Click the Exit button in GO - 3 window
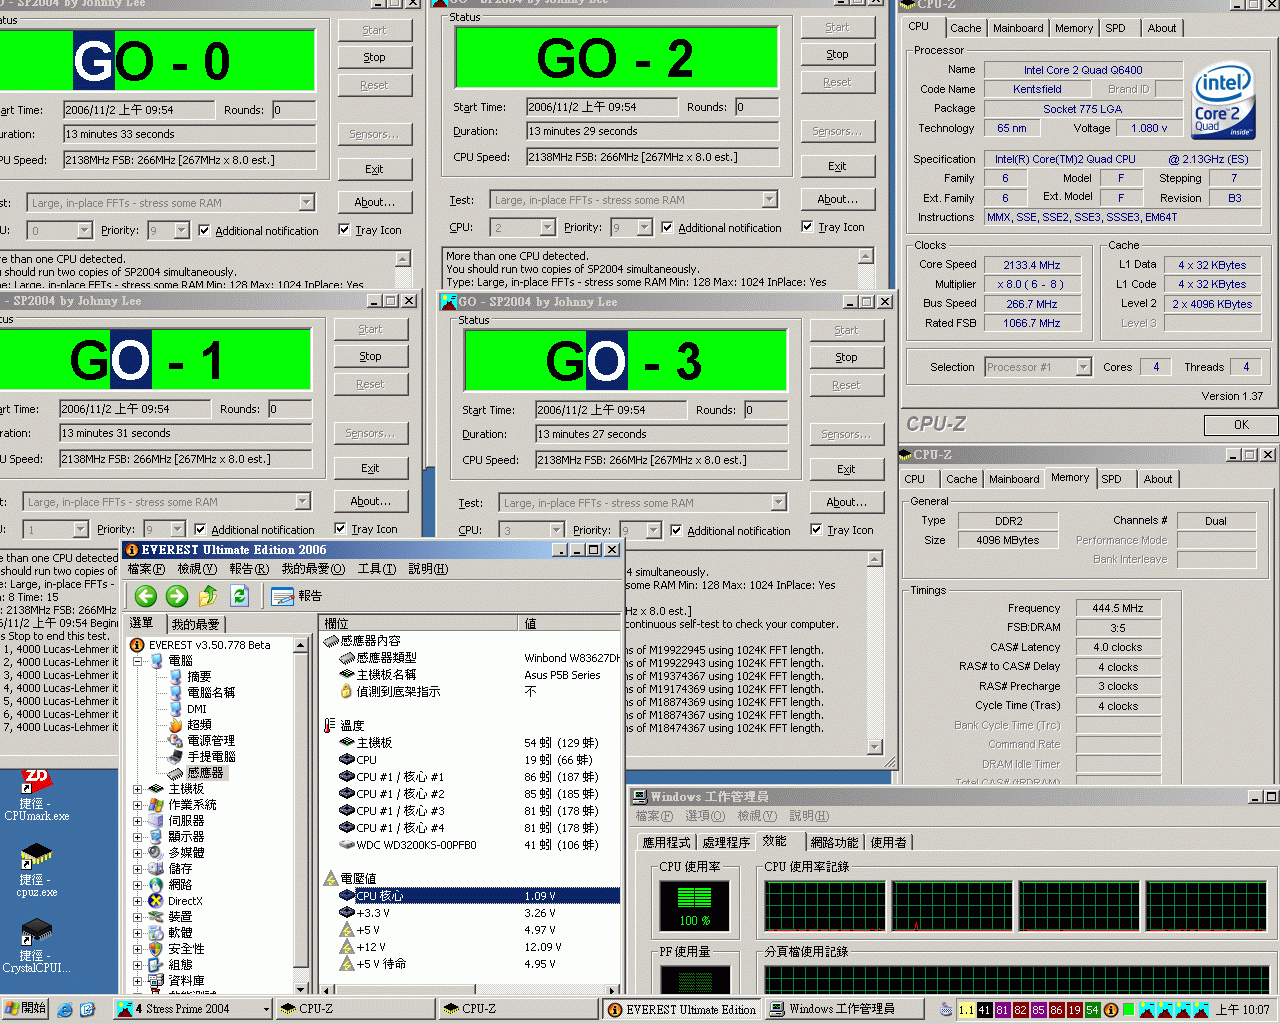Screen dimensions: 1280x1024 [846, 469]
